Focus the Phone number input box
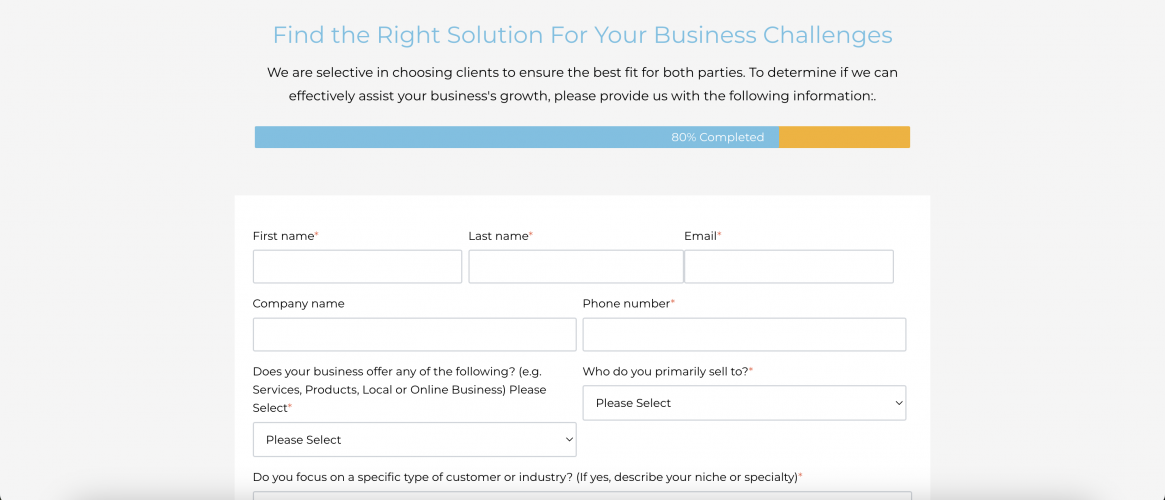The width and height of the screenshot is (1165, 500). click(x=744, y=334)
